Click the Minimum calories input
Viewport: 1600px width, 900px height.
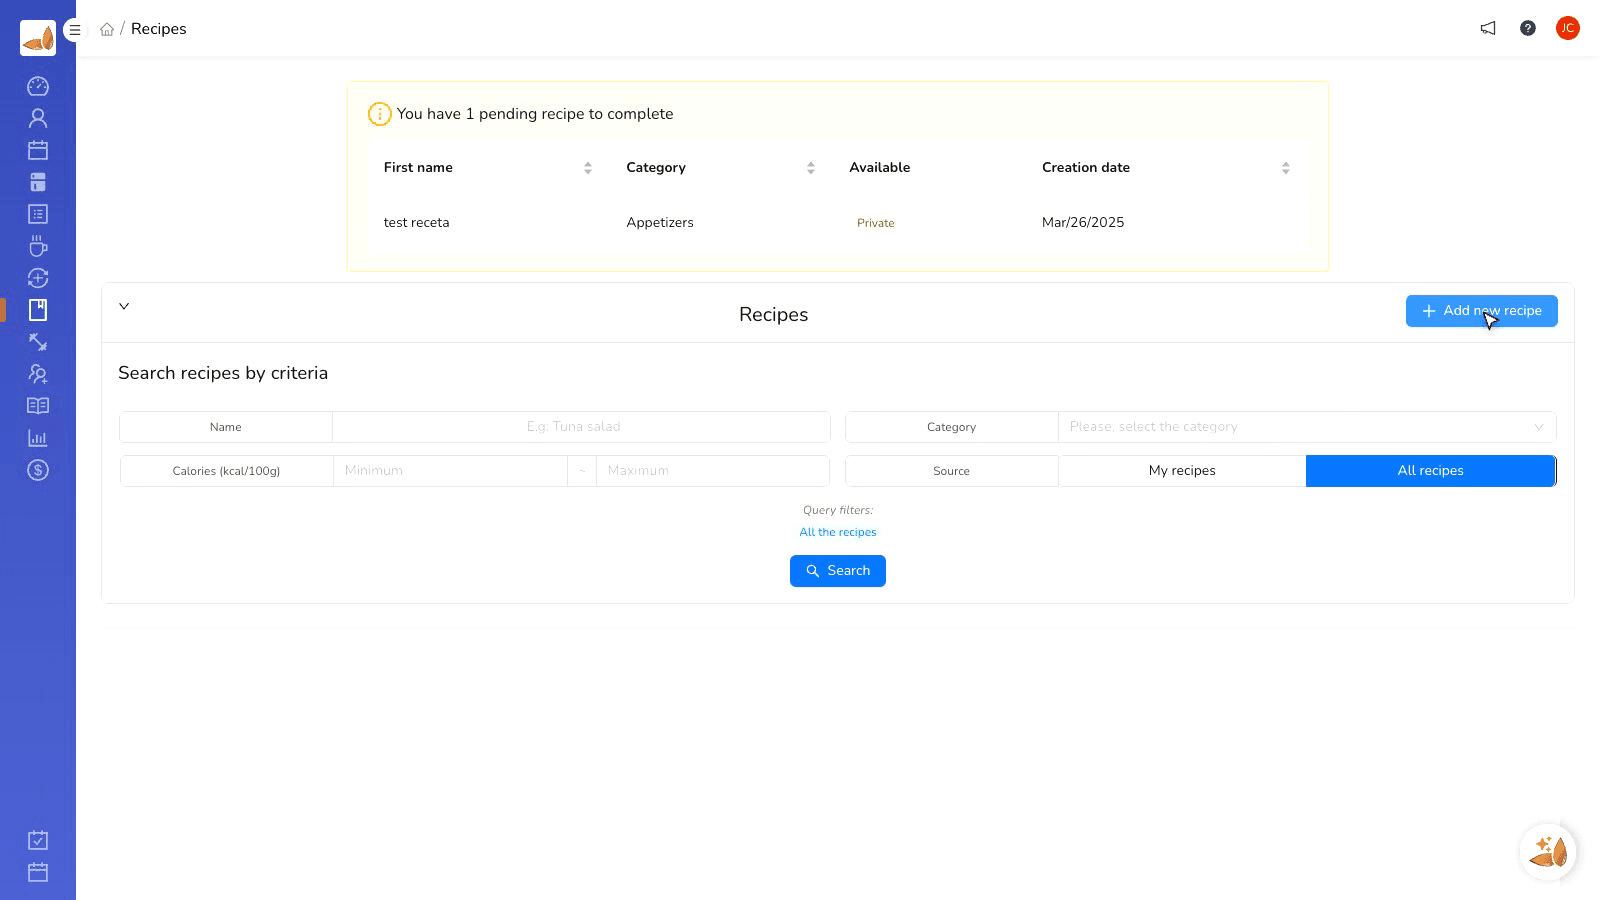click(x=450, y=471)
